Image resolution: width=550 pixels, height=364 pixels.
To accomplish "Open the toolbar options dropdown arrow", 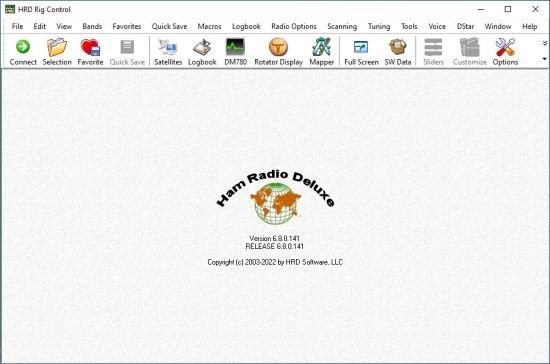I will pos(544,59).
